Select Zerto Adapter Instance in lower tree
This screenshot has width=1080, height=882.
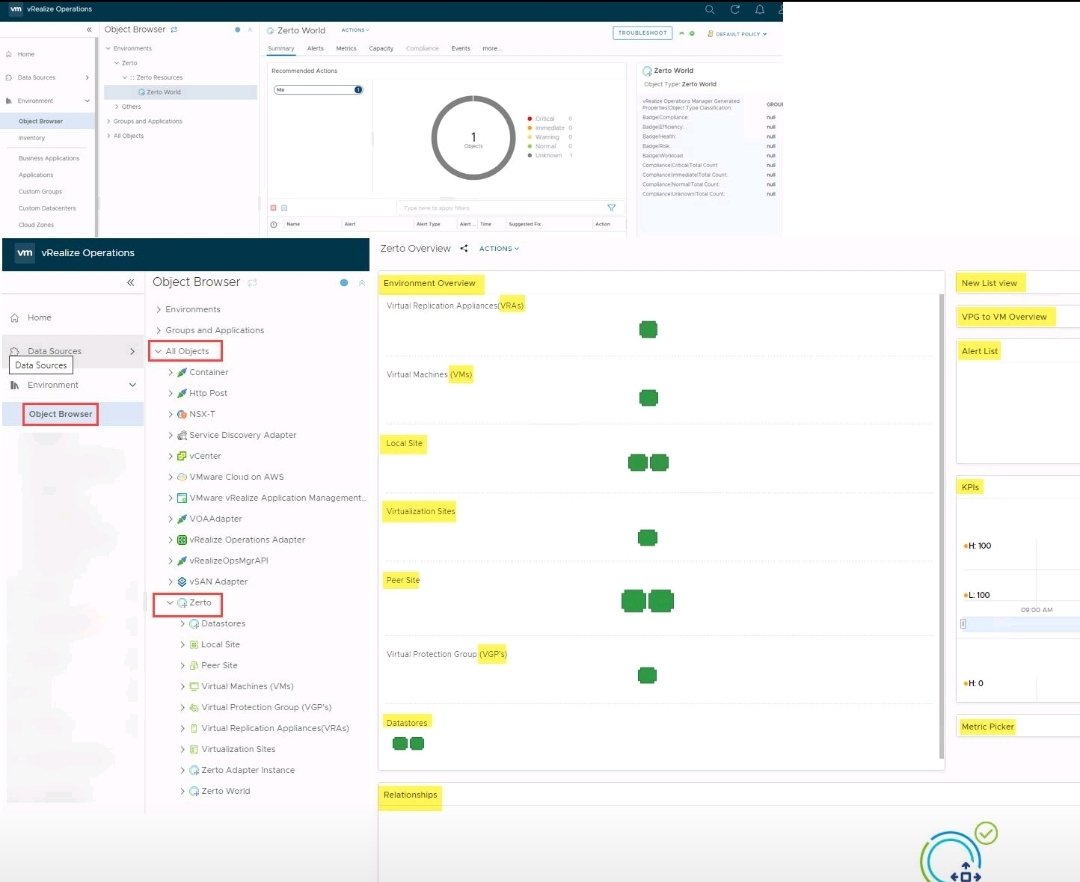coord(248,770)
